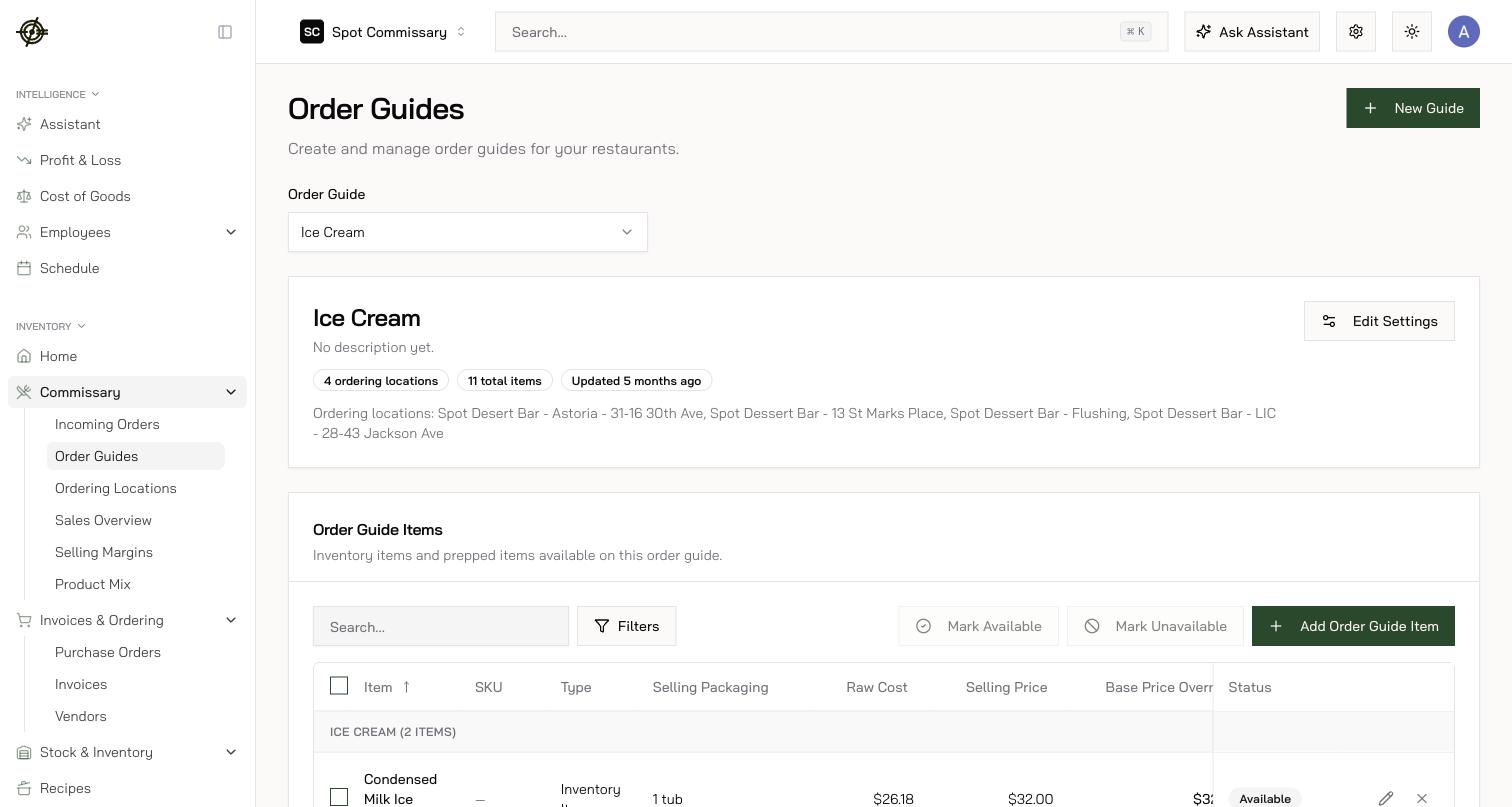Open Incoming Orders page
1512x807 pixels.
(107, 424)
